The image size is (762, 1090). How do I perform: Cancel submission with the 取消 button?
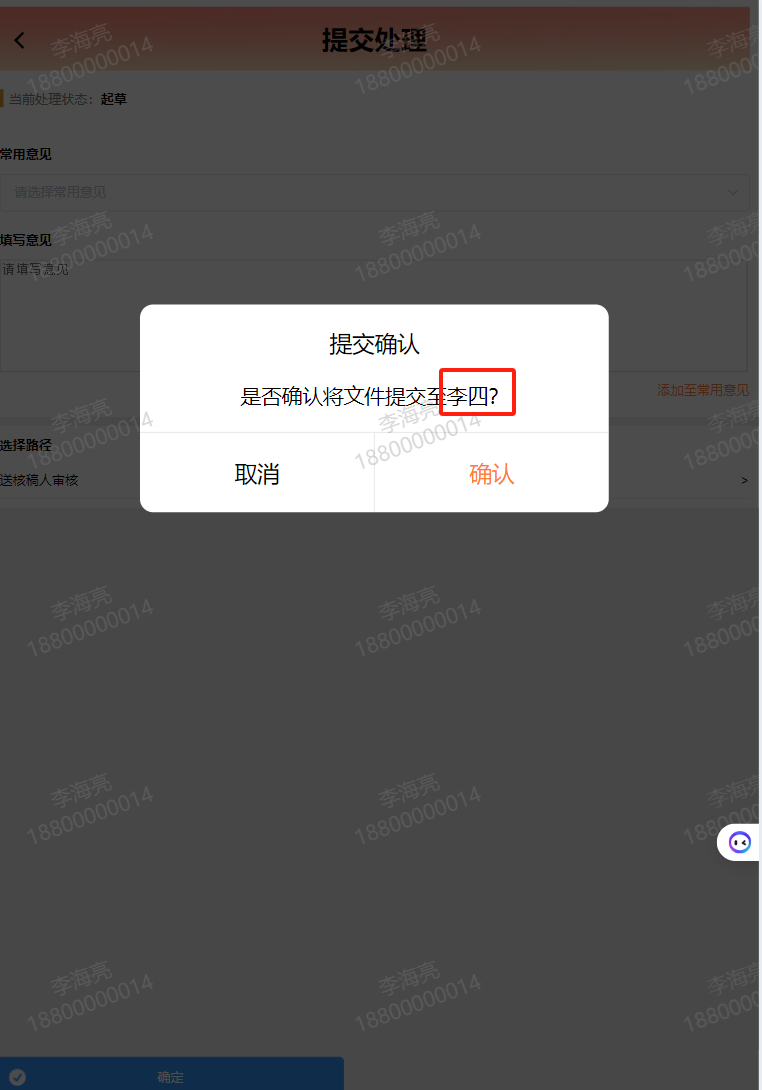(x=257, y=473)
